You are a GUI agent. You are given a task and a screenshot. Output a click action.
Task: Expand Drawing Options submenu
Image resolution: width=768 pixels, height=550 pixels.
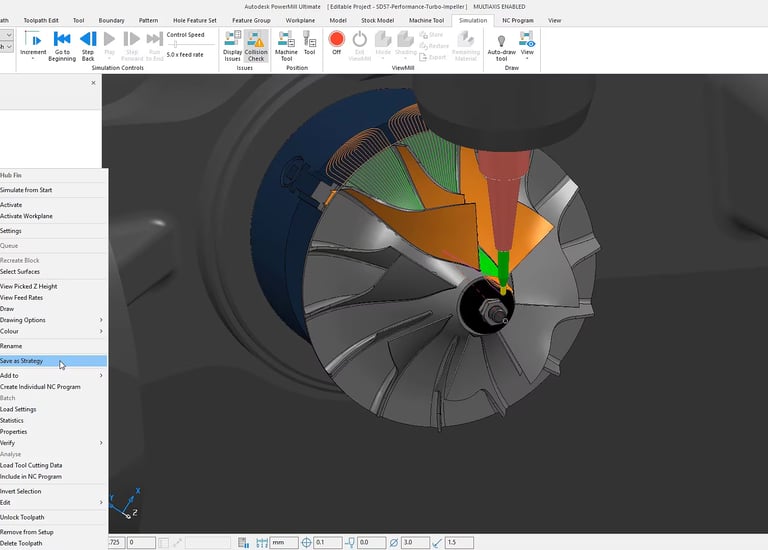(53, 320)
